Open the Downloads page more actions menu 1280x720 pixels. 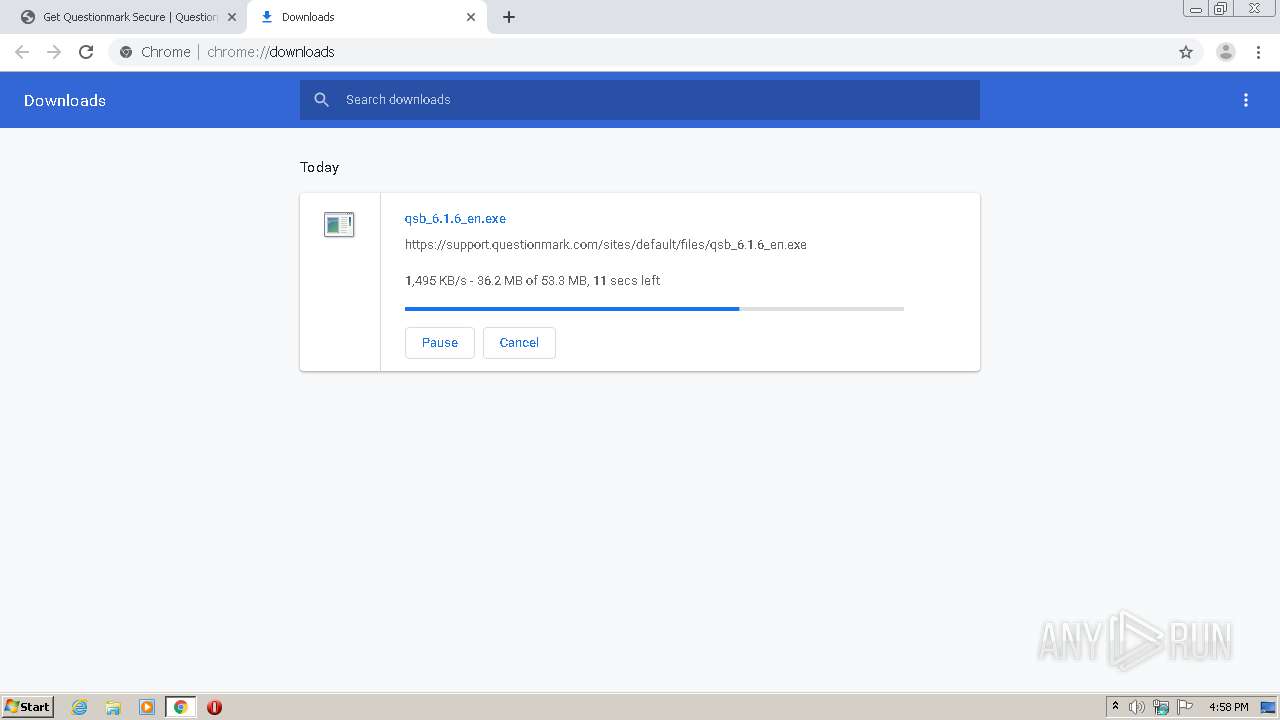pyautogui.click(x=1246, y=100)
